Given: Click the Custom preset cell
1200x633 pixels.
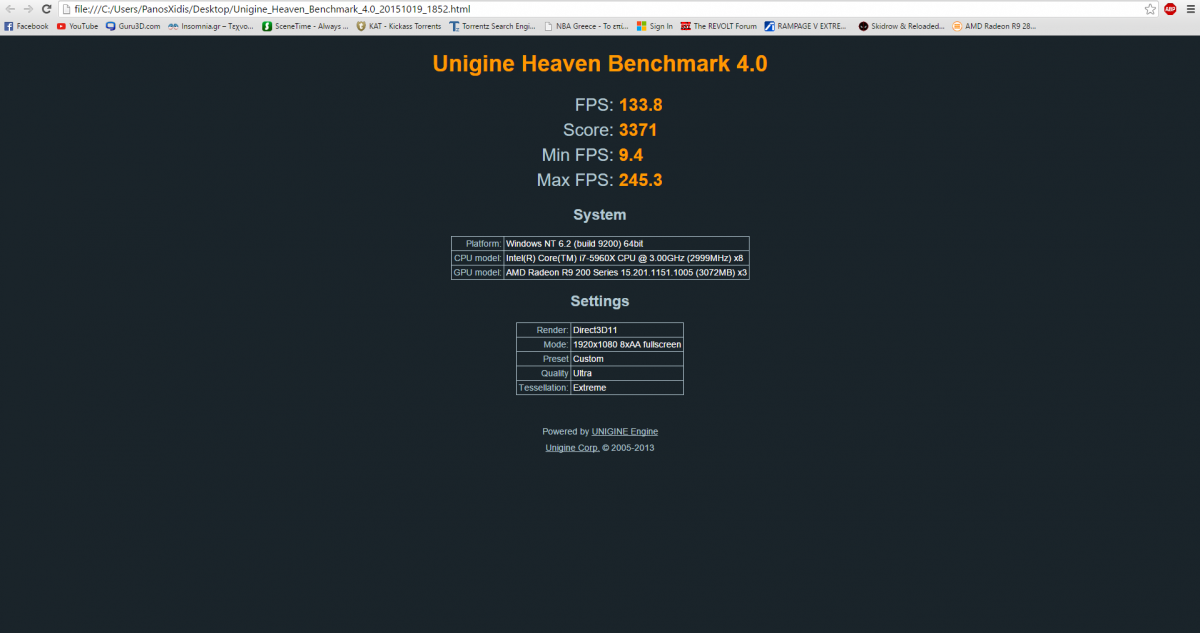Looking at the screenshot, I should [627, 359].
